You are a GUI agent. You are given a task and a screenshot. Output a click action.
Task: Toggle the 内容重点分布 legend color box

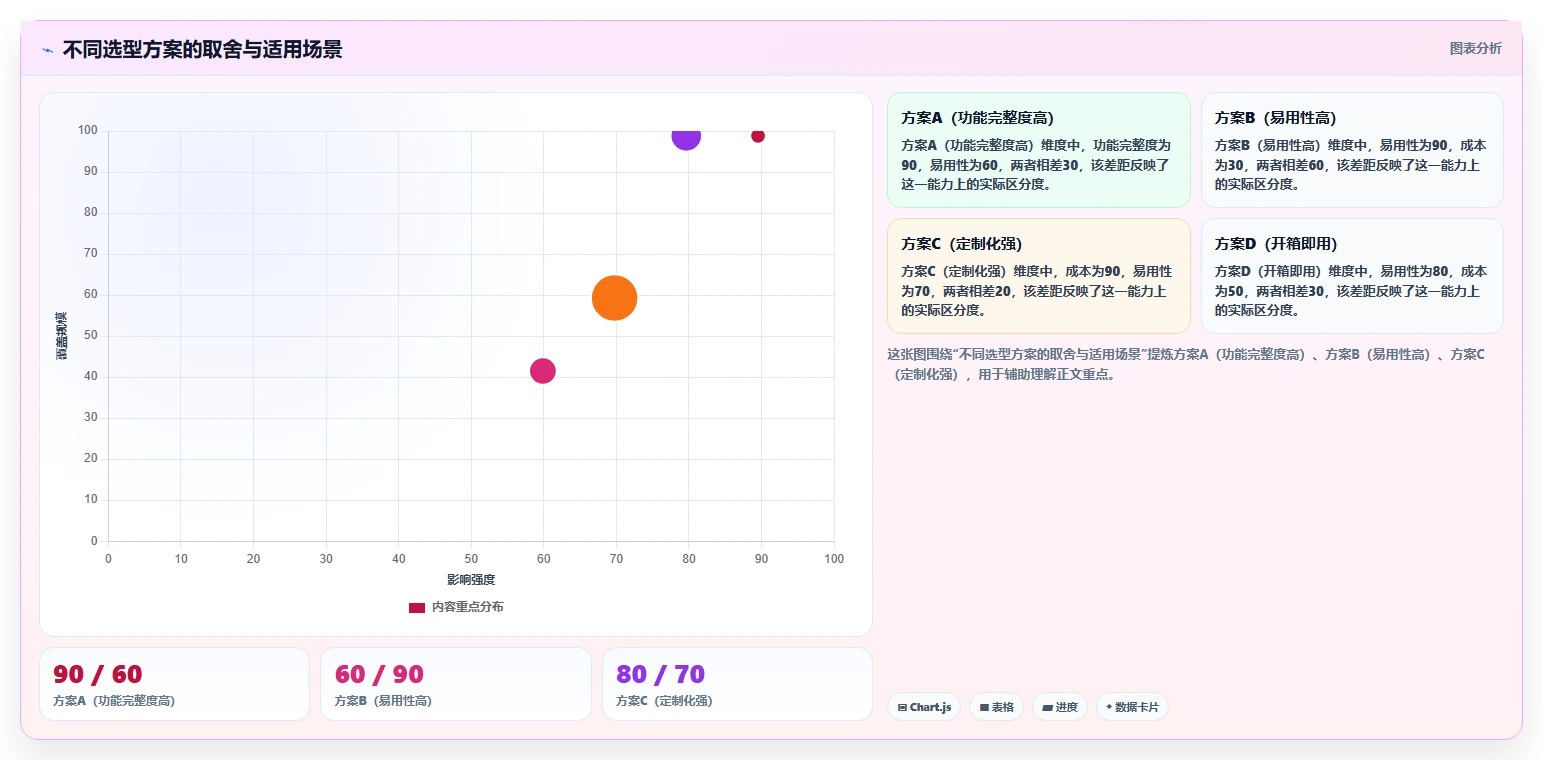coord(417,607)
